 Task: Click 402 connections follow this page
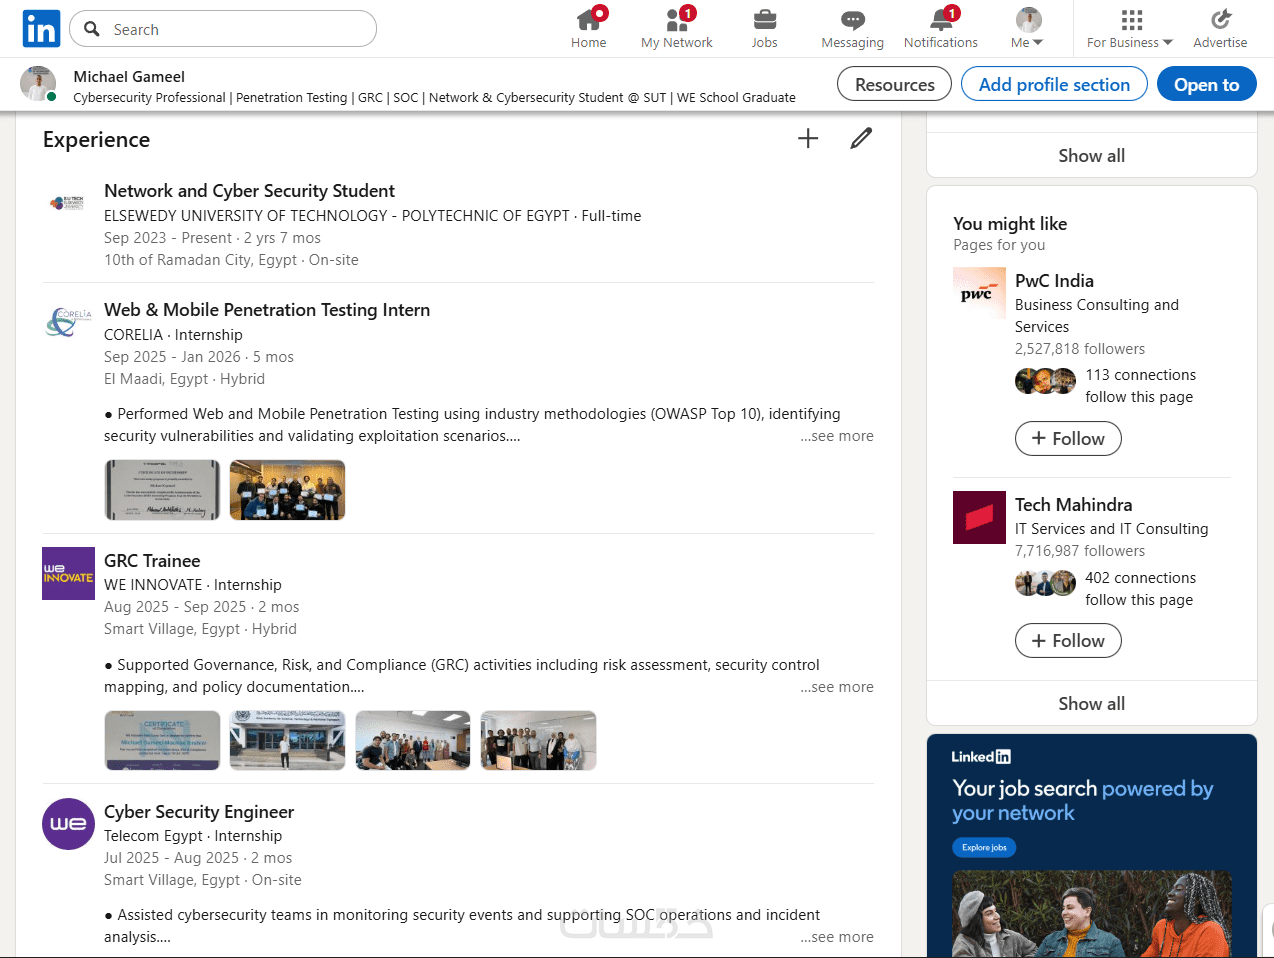(1140, 589)
